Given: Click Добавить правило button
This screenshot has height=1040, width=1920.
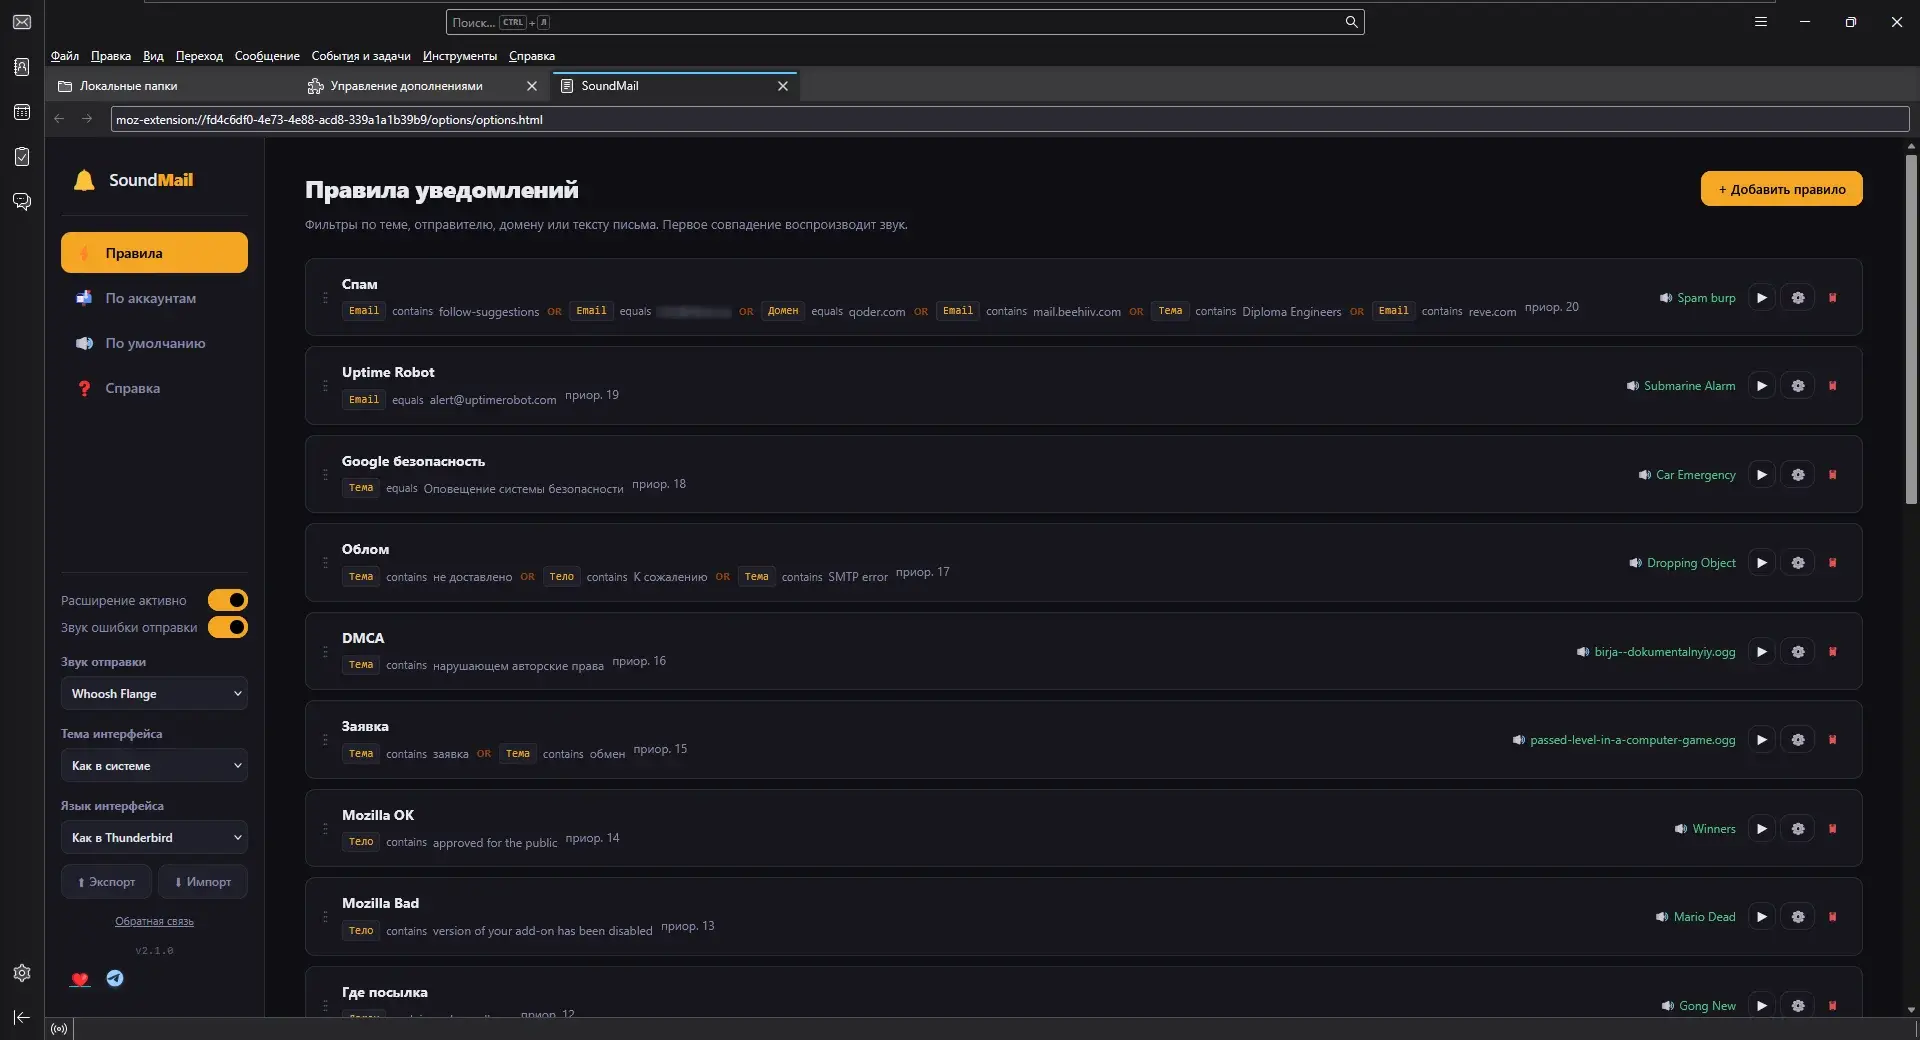Looking at the screenshot, I should [1781, 189].
